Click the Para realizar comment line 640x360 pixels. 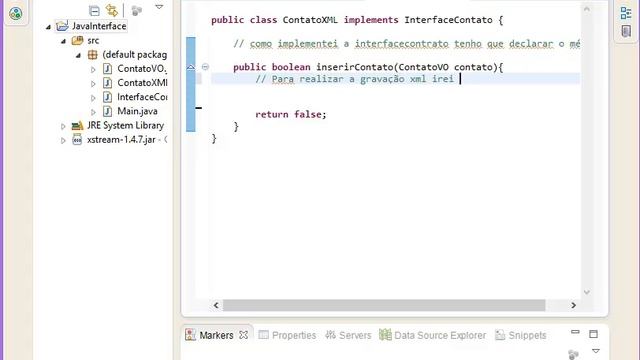pyautogui.click(x=354, y=79)
